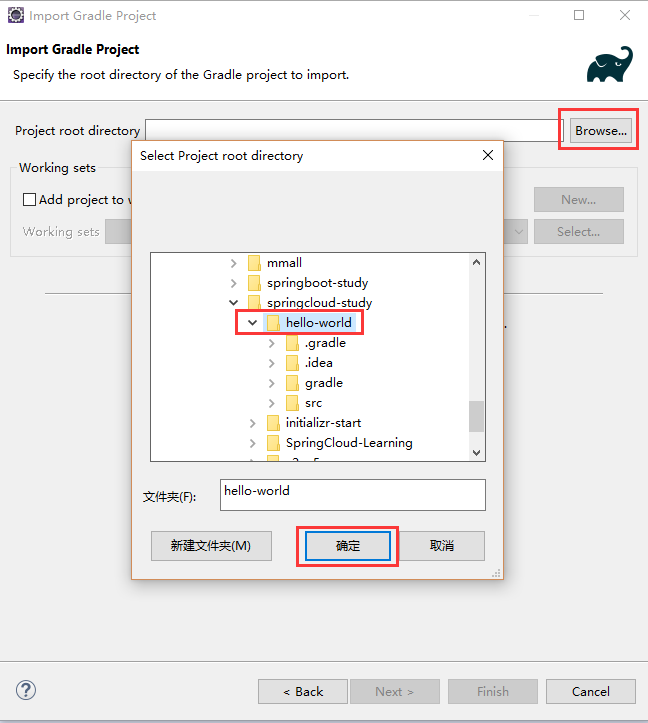Click the Browse... button

[600, 130]
